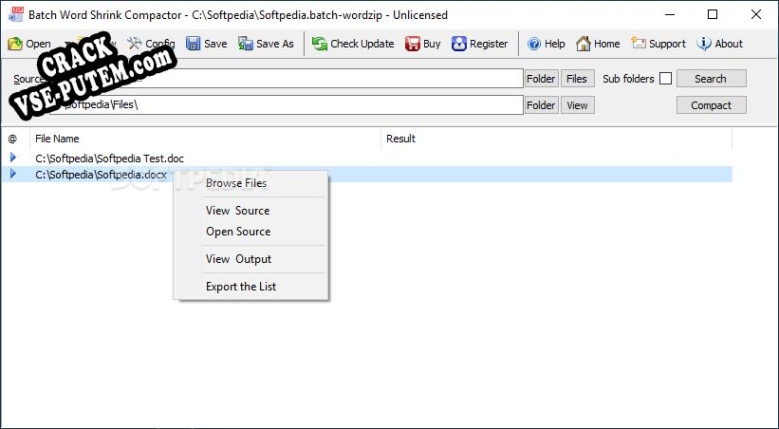Click the Support mail icon
Screen dimensions: 779x429
tap(638, 43)
